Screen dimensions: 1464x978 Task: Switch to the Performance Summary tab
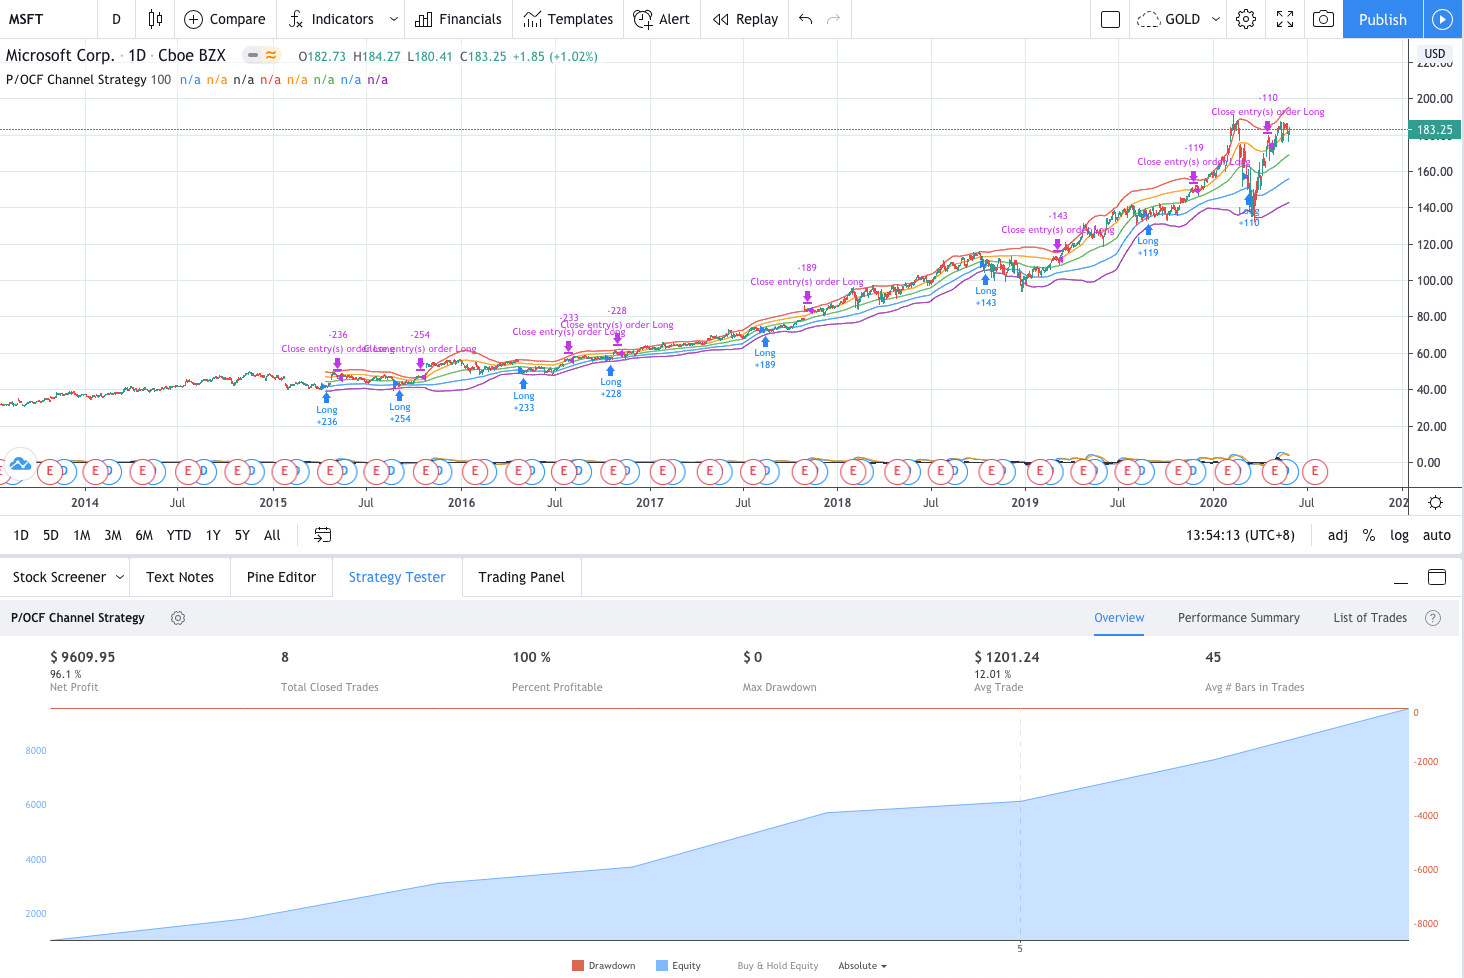click(x=1238, y=618)
